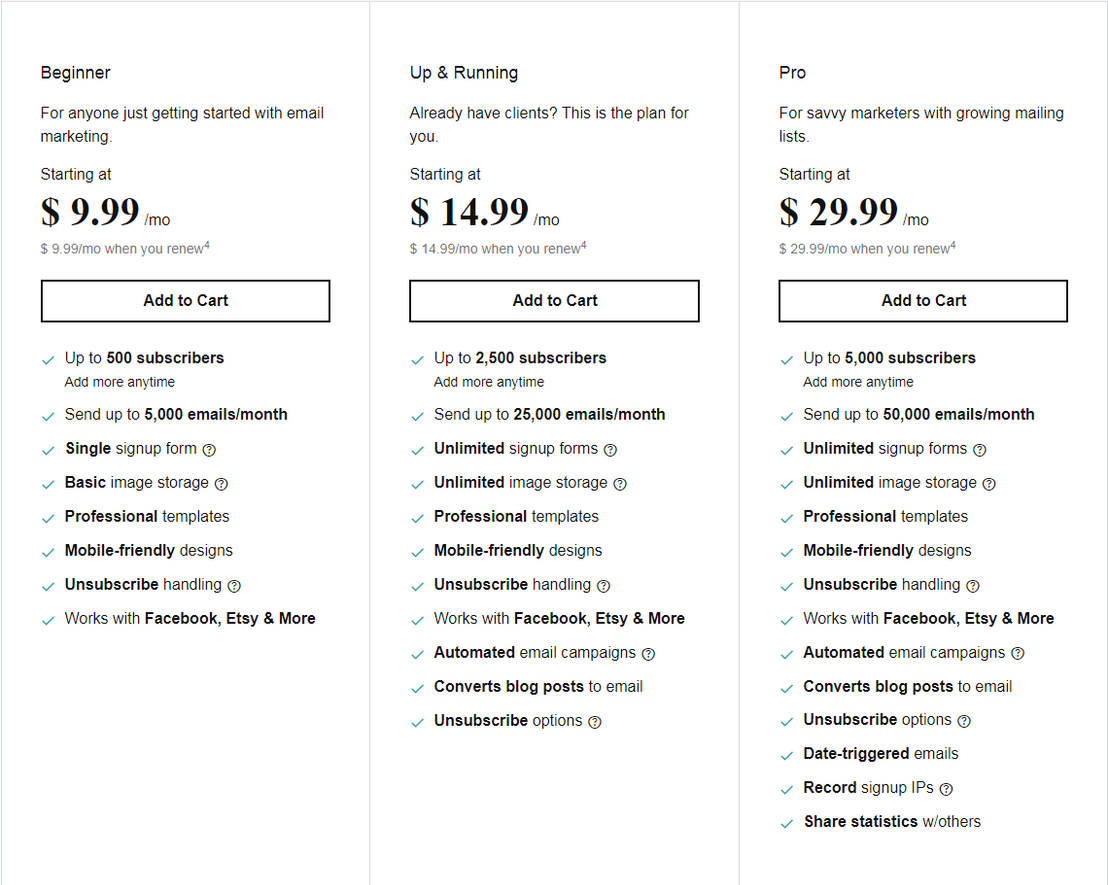Show help for Up & Running Unsubscribe options
The image size is (1108, 885).
pyautogui.click(x=595, y=722)
